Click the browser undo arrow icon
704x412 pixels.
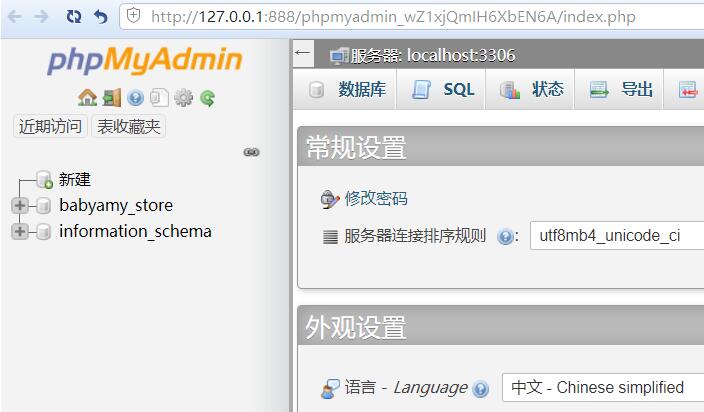pyautogui.click(x=101, y=17)
